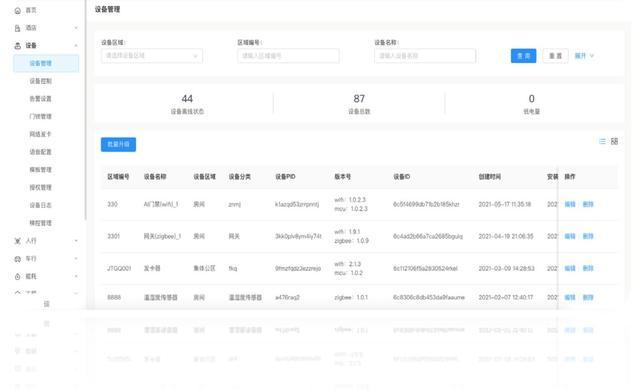Click the 设备ID column header
This screenshot has height=389, width=640.
(x=402, y=177)
